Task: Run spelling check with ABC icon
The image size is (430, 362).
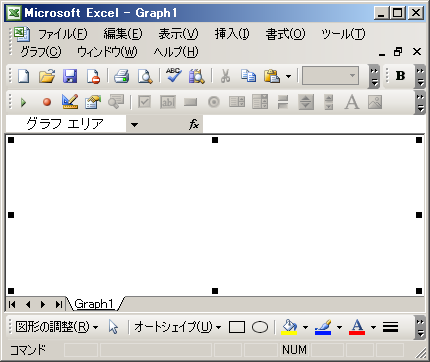Action: 174,76
